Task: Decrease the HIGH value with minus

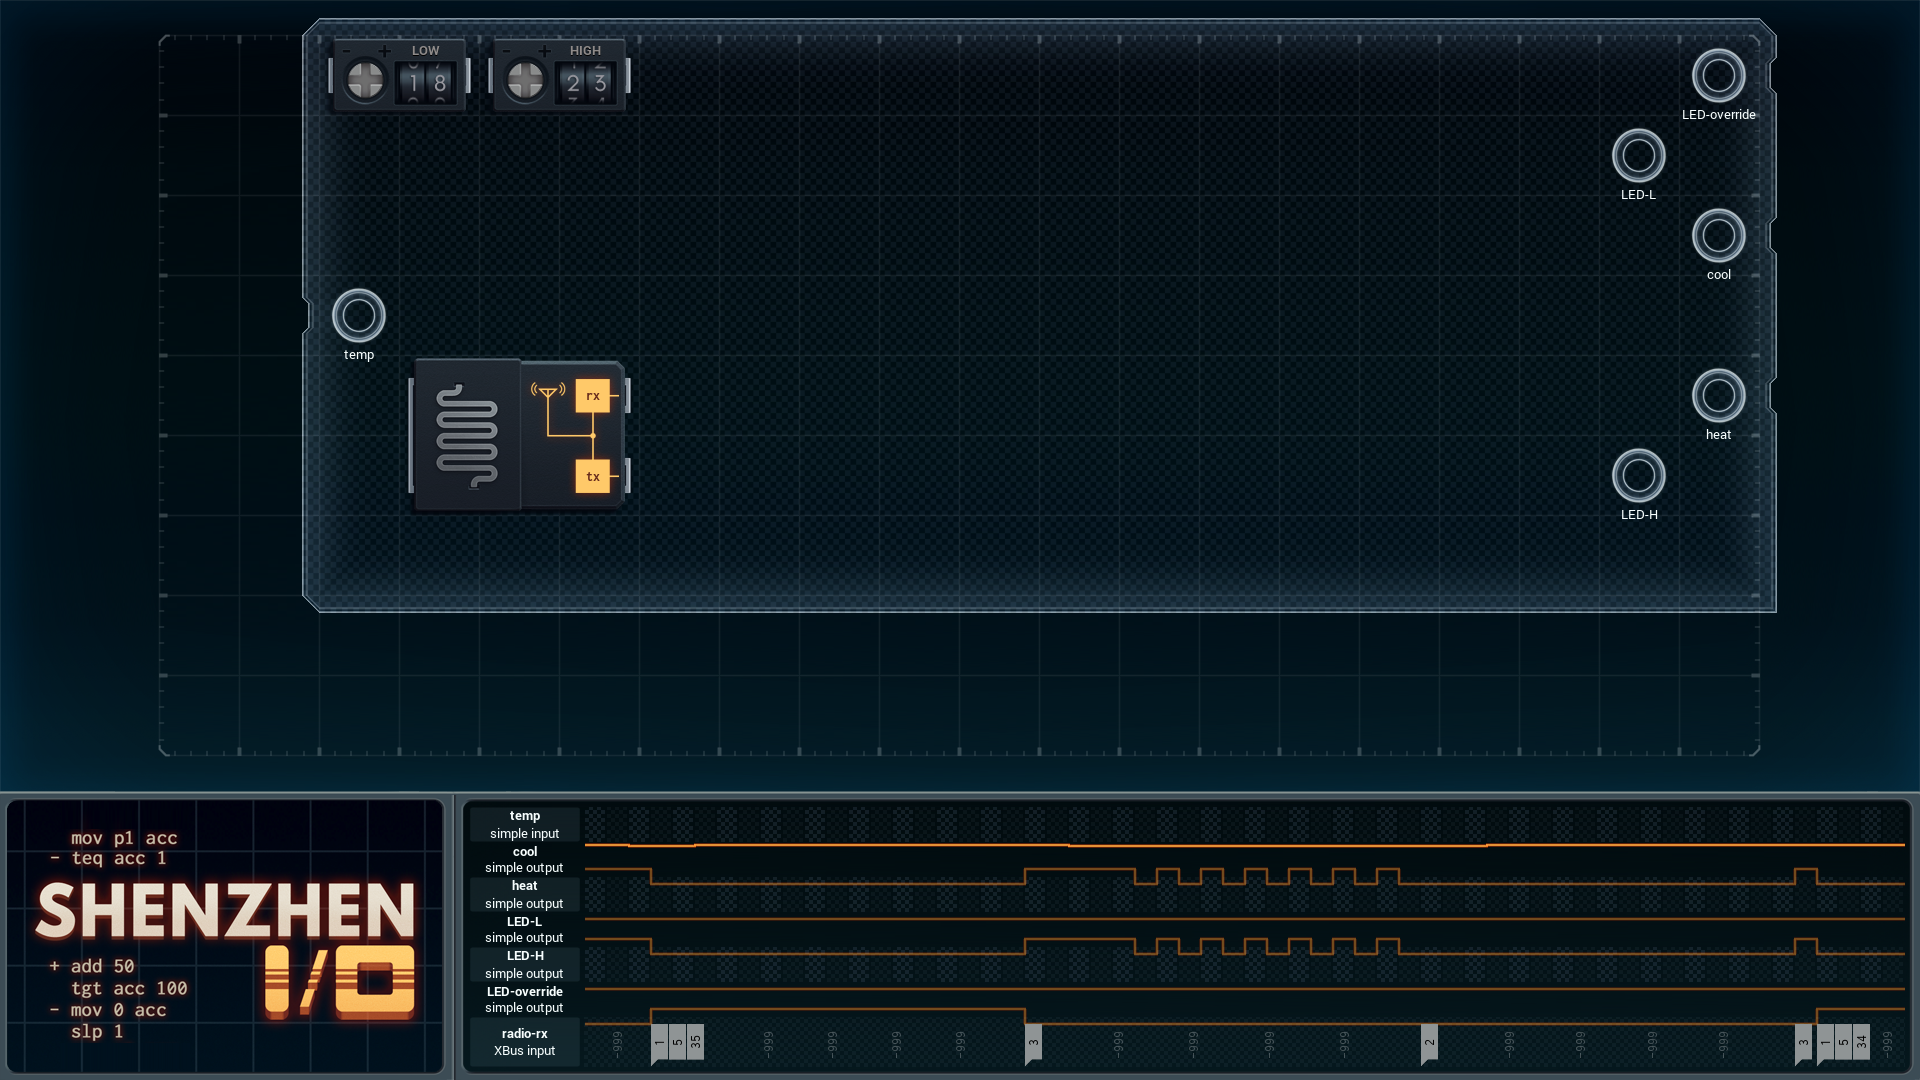Action: coord(507,51)
